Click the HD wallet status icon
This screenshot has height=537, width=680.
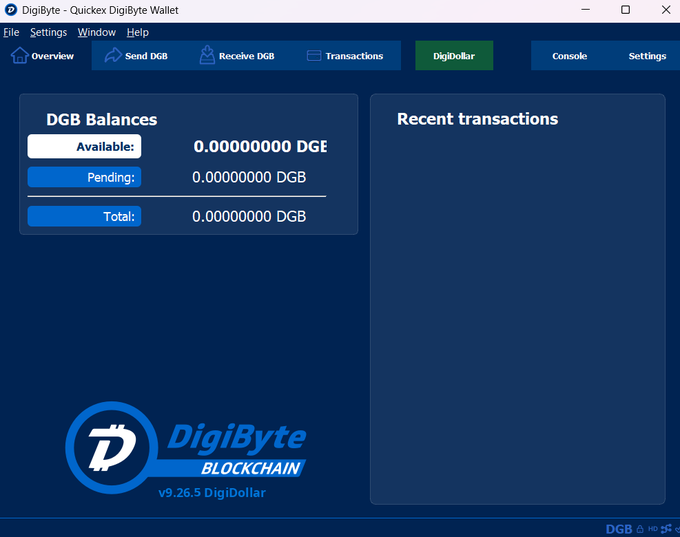tap(653, 529)
